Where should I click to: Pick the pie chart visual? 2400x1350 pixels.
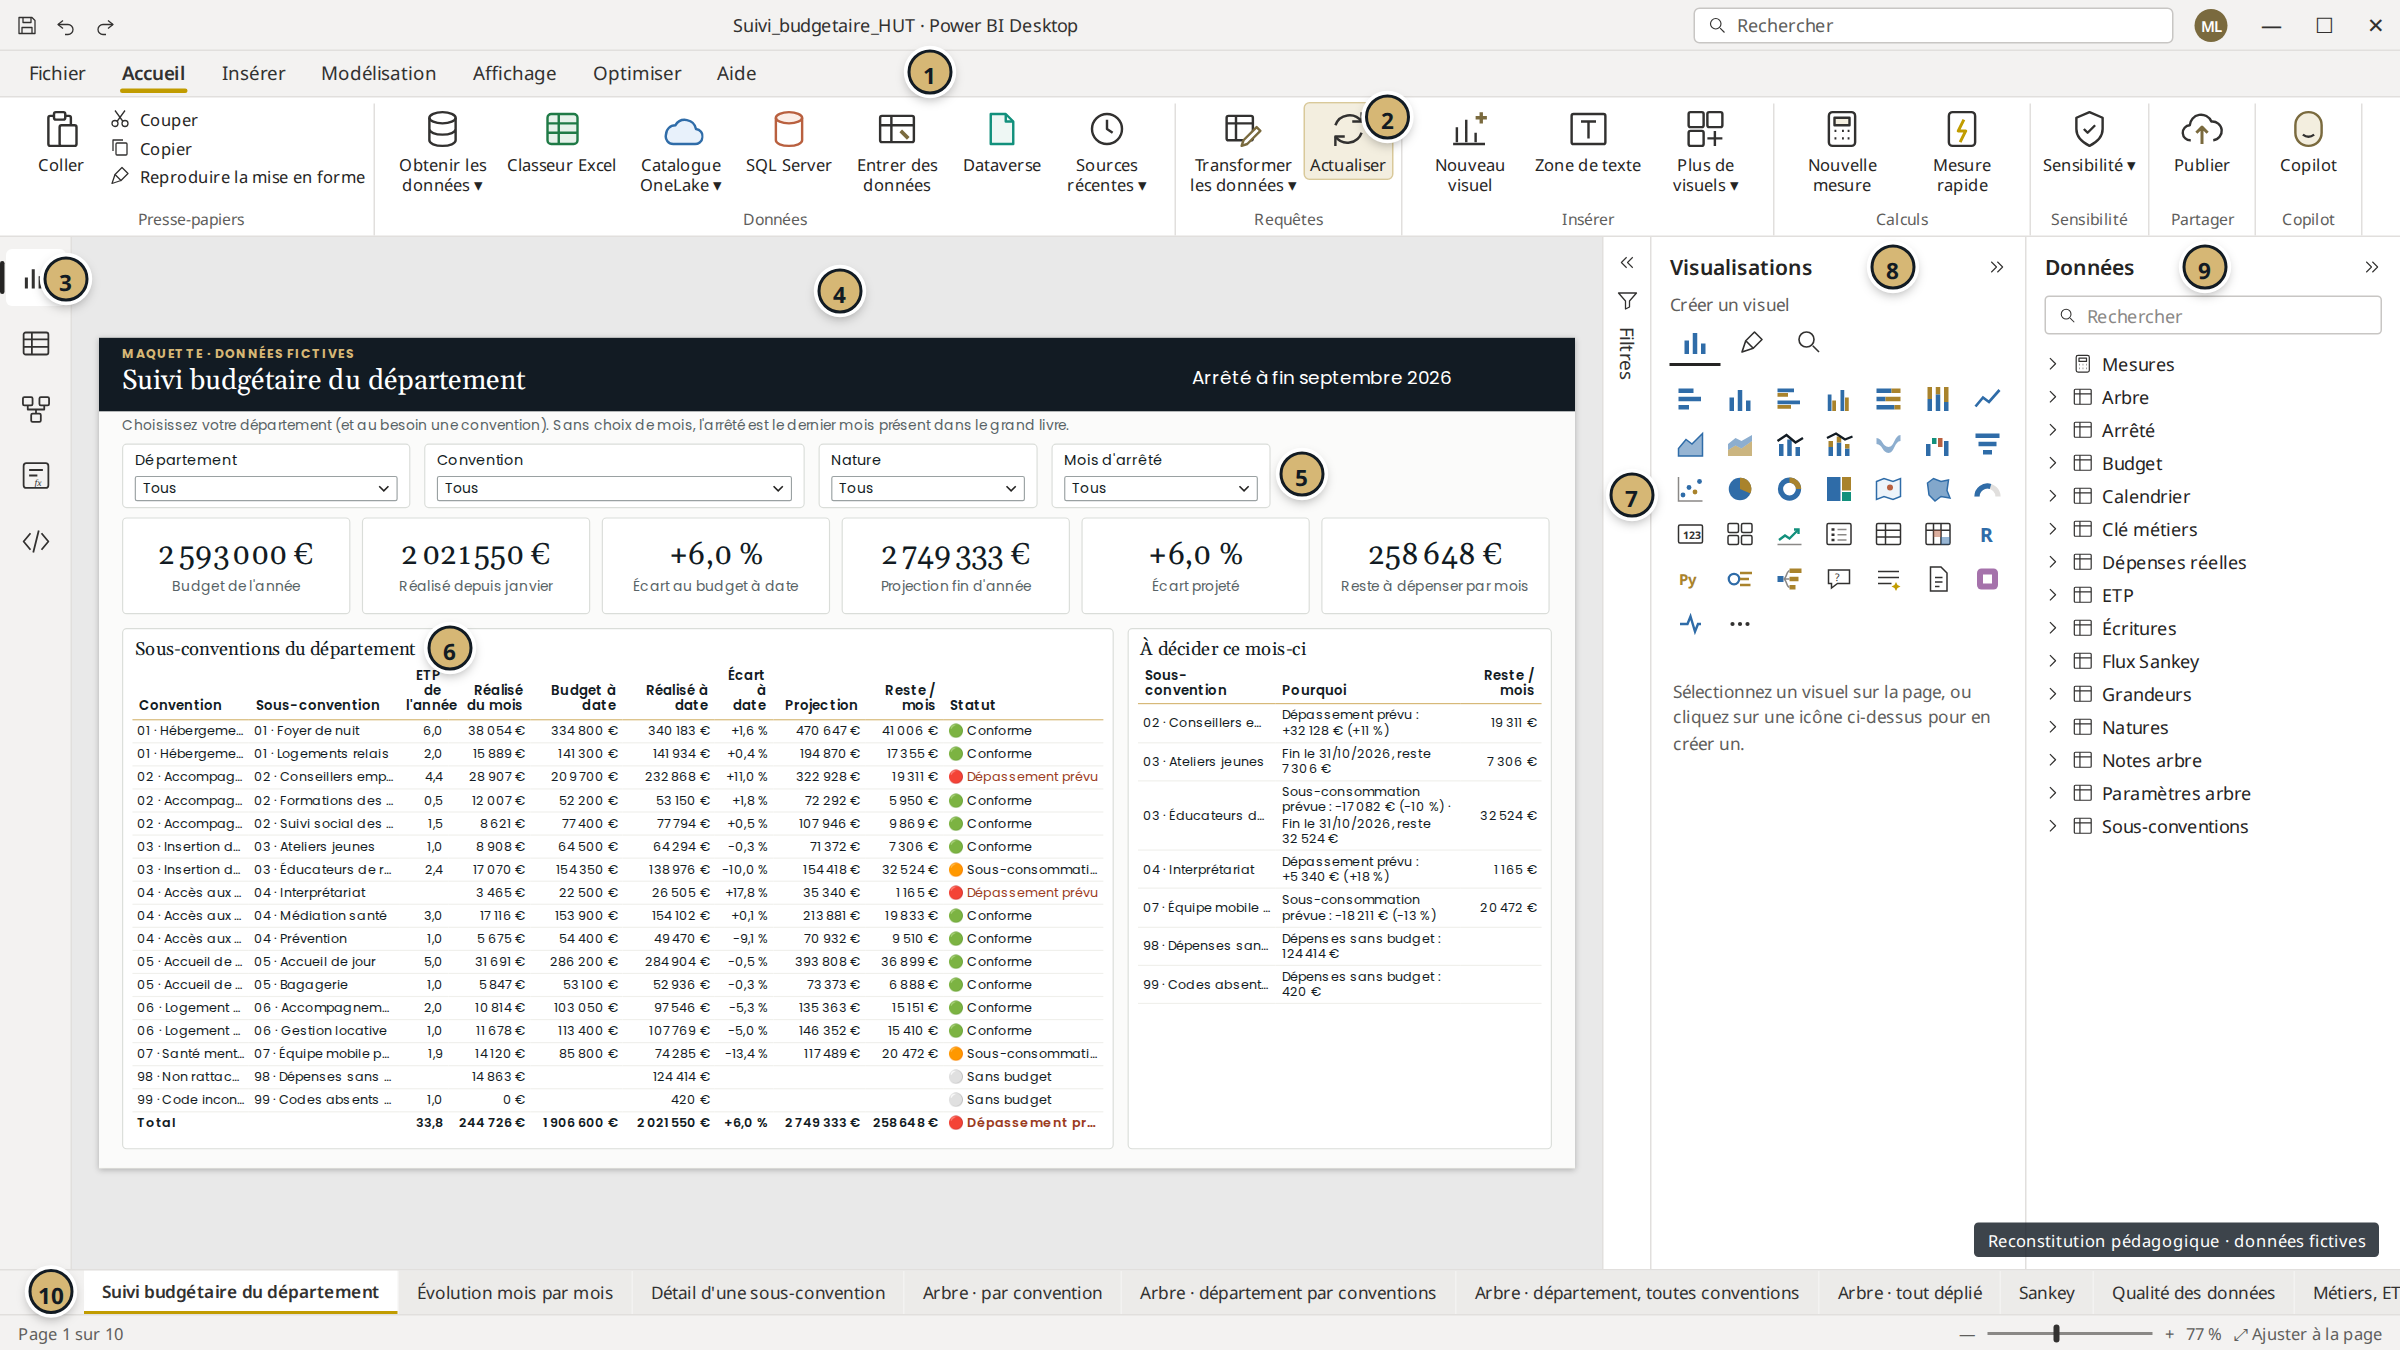pos(1739,489)
